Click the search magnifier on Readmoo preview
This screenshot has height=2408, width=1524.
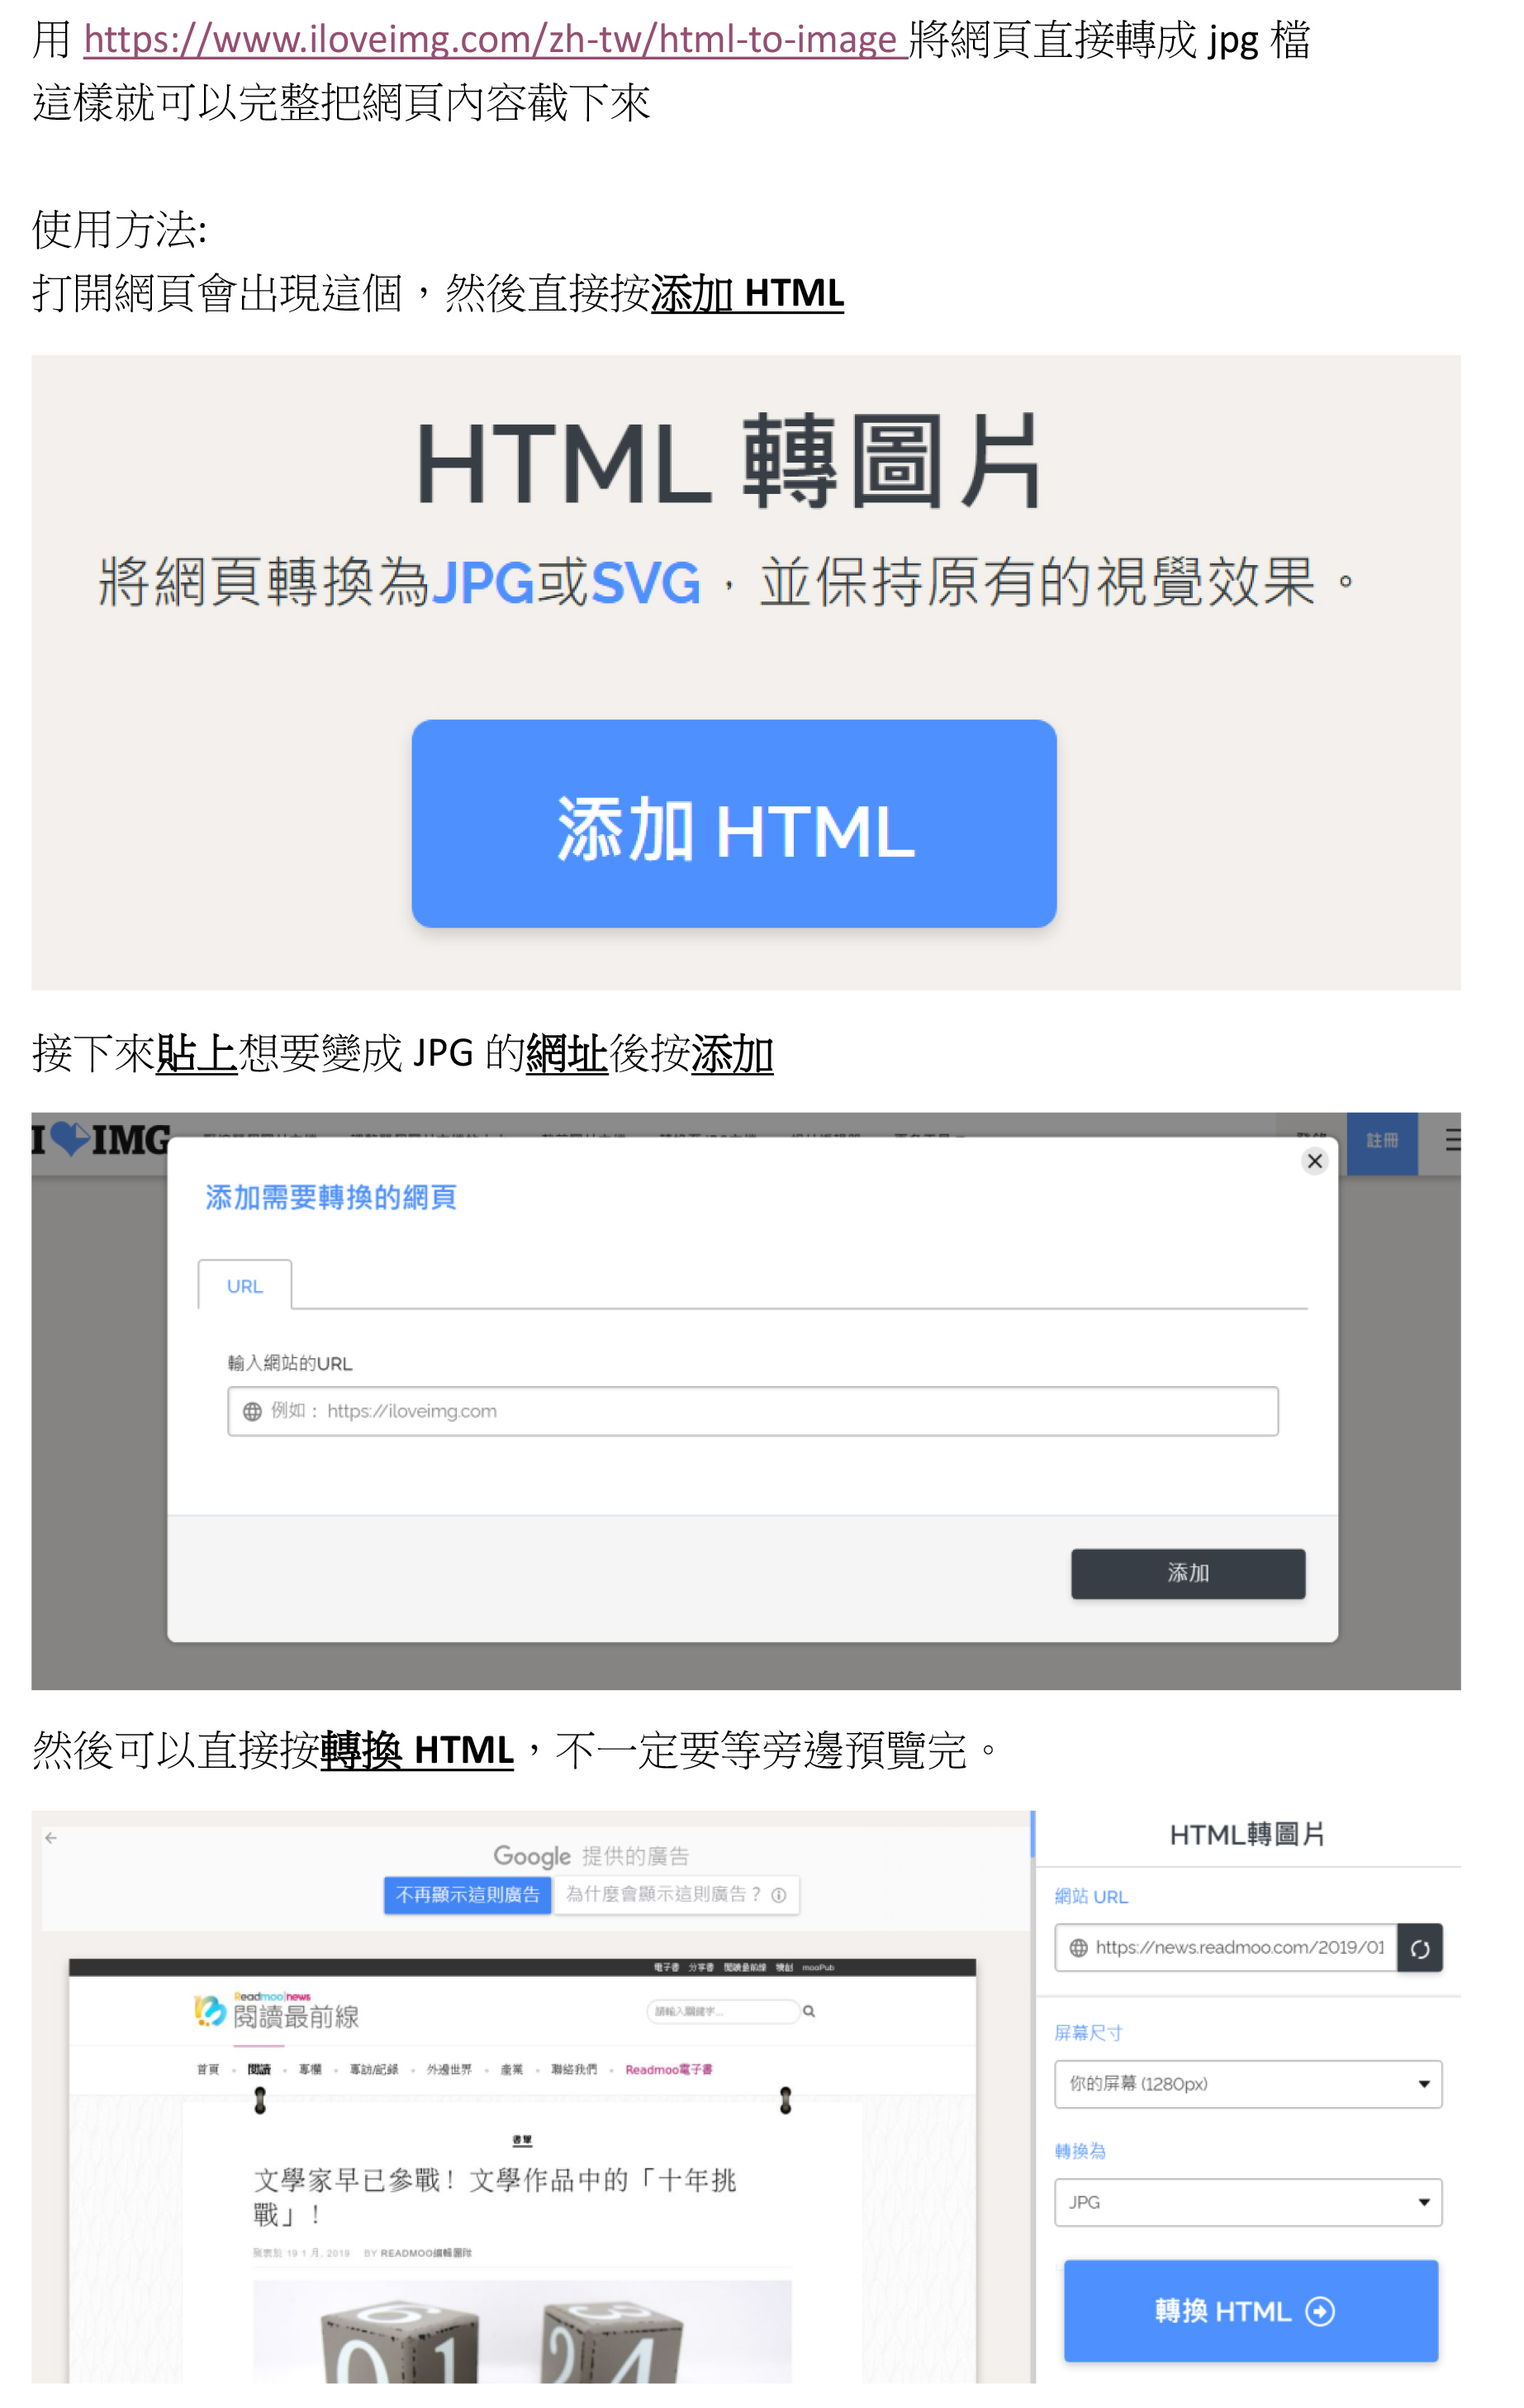(x=809, y=2011)
